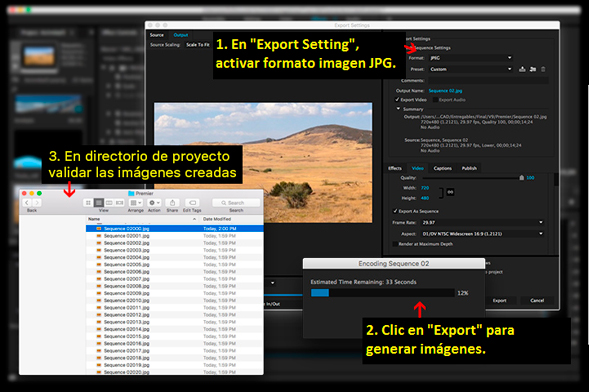Click the landscape preview image

[x=263, y=163]
